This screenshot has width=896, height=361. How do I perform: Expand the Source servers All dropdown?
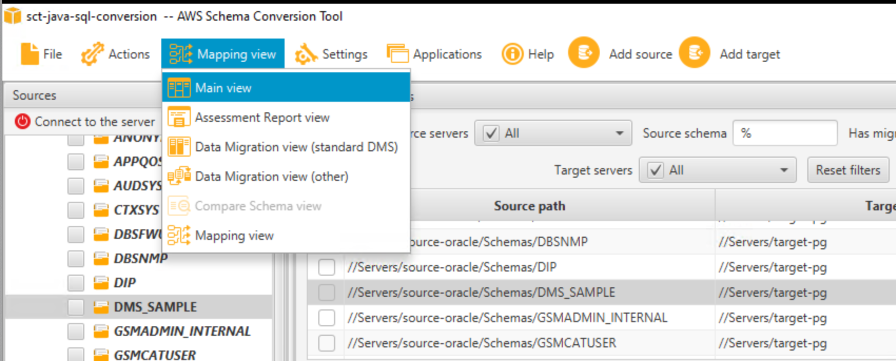pos(553,134)
